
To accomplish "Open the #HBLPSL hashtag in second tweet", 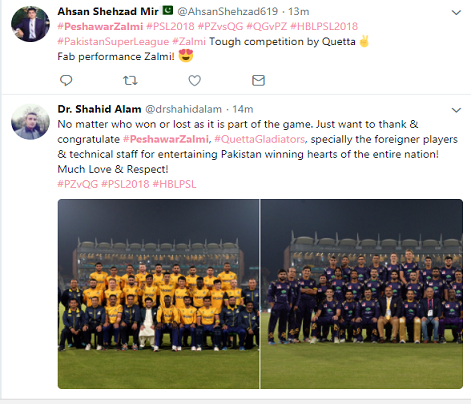I will [x=174, y=184].
